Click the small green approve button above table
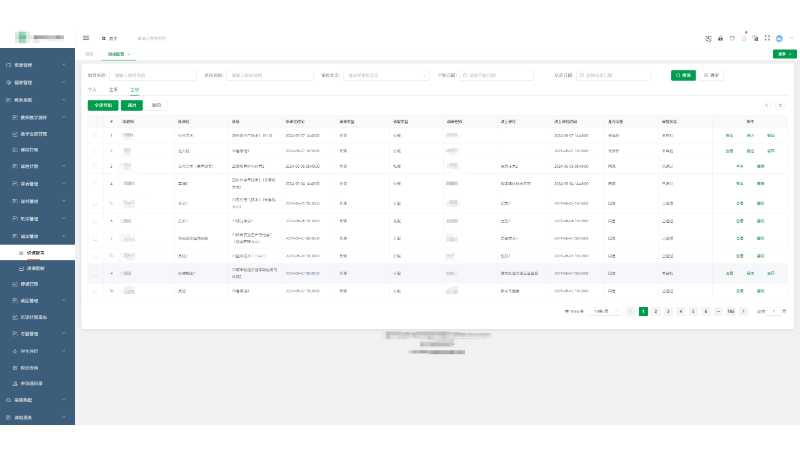800x453 pixels. coord(132,105)
